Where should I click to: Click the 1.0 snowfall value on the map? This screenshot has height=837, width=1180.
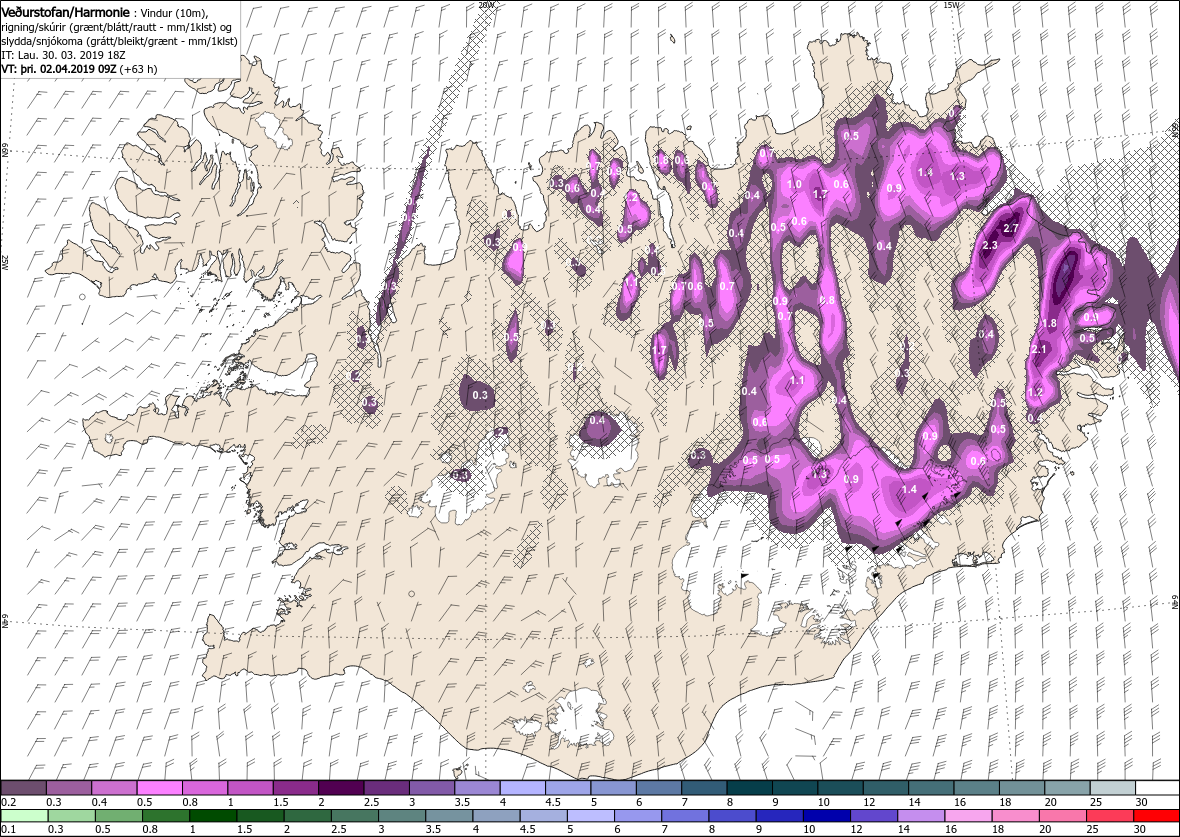pos(794,184)
